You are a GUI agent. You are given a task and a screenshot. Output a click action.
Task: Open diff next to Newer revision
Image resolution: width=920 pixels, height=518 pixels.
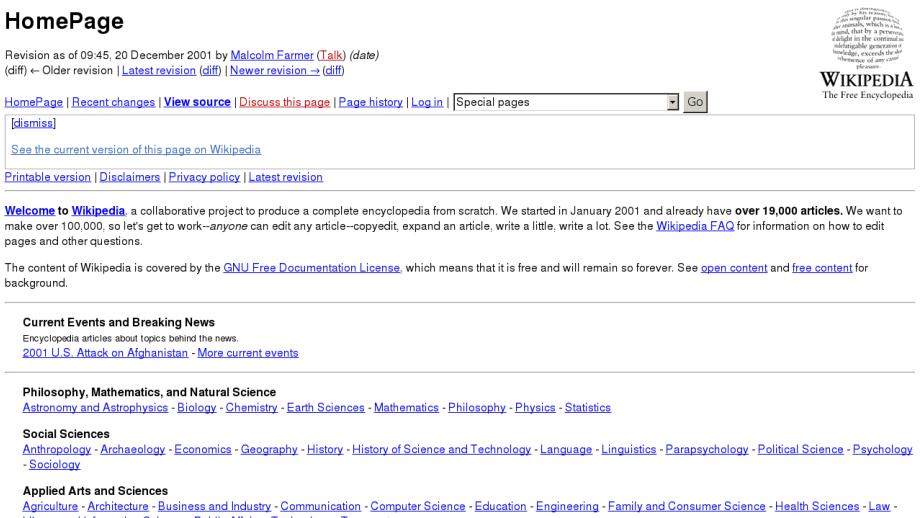point(334,70)
